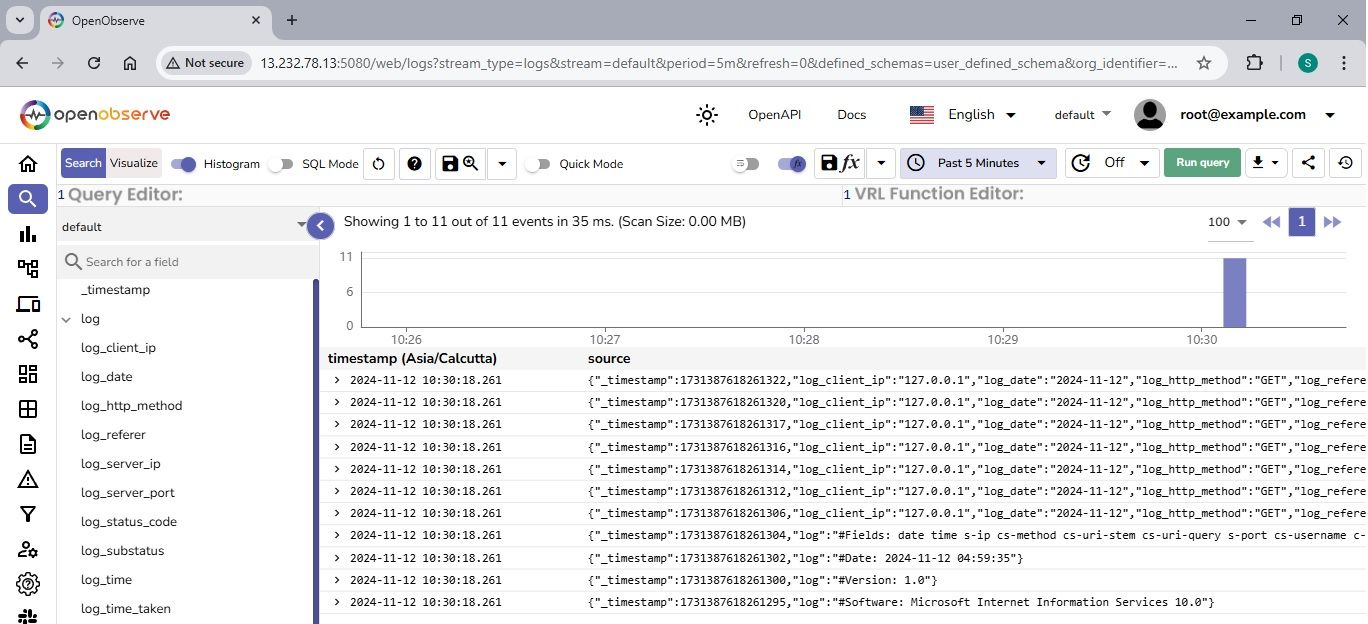Viewport: 1368px width, 624px height.
Task: Click the share link icon near Run query
Action: coord(1309,163)
